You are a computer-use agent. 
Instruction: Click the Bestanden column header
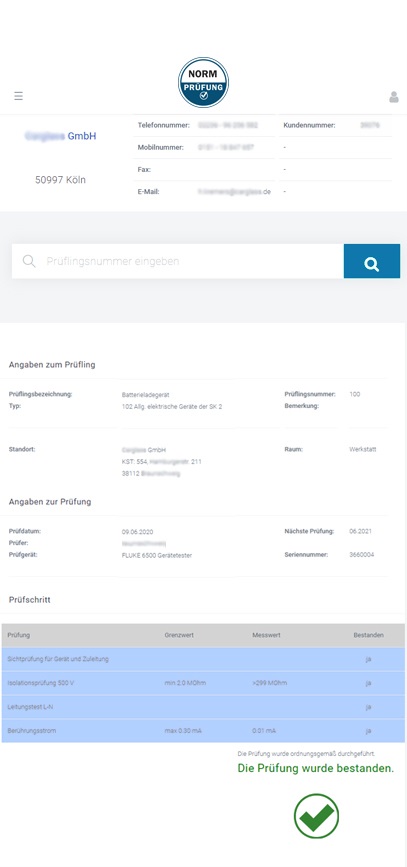tap(368, 635)
